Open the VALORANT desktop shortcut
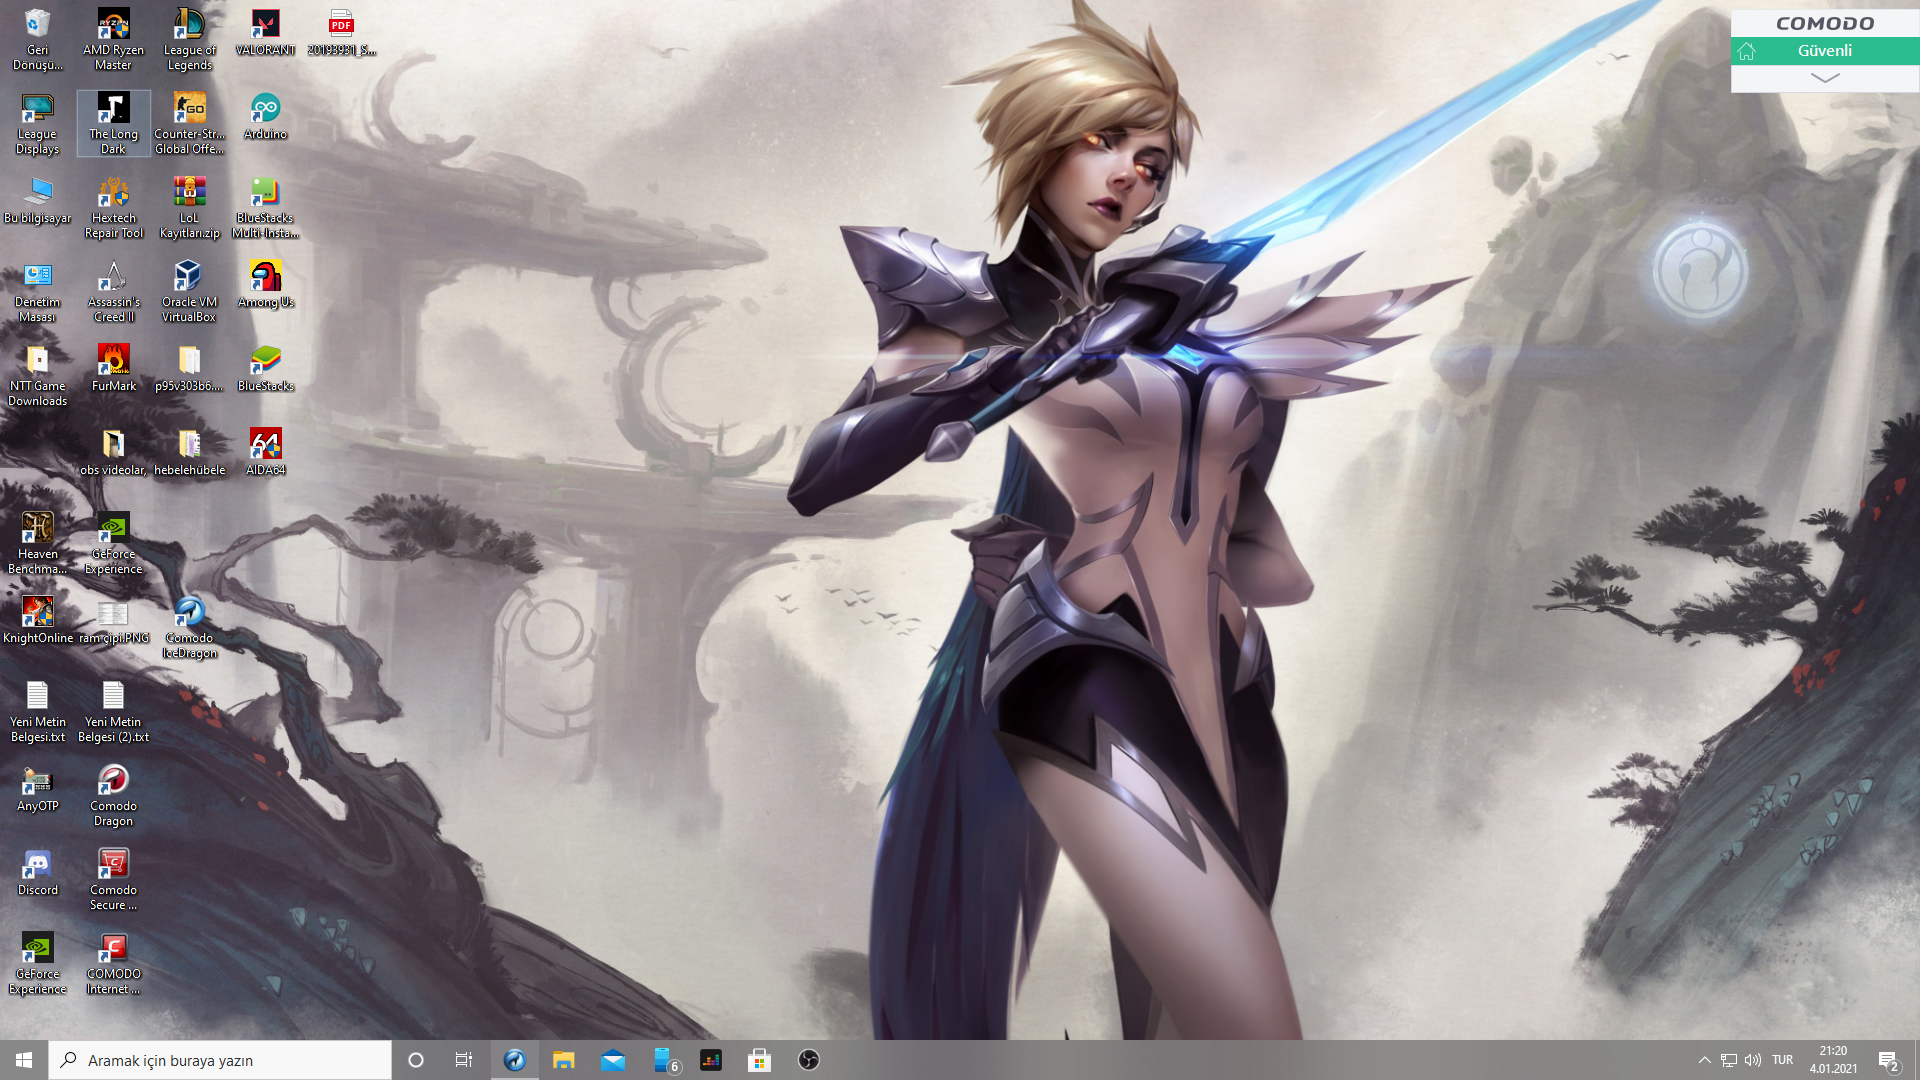 265,31
